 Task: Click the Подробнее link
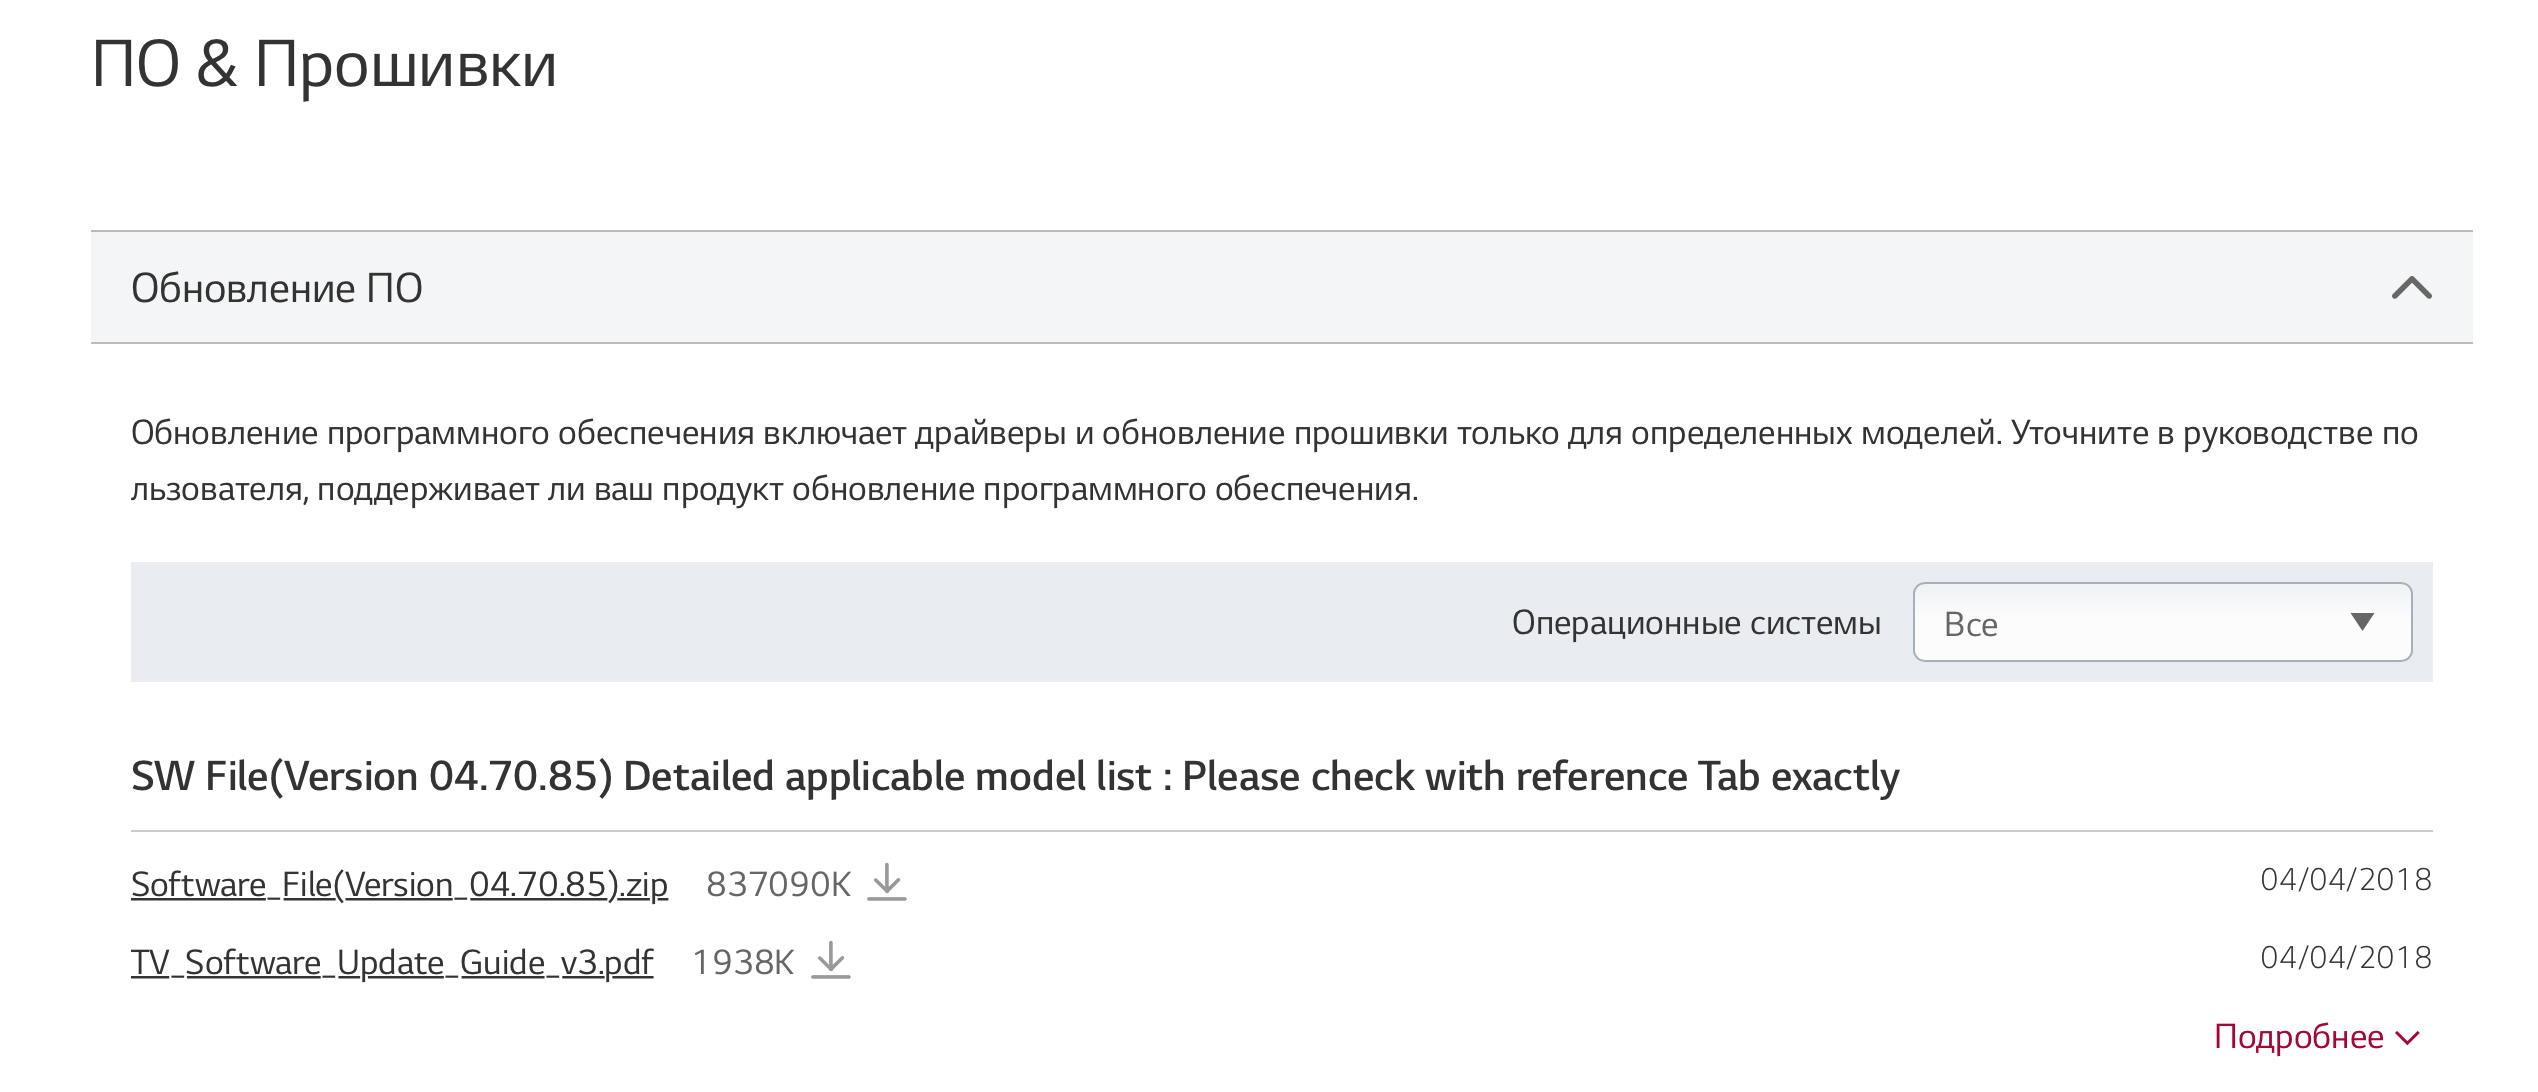pyautogui.click(x=2298, y=1037)
